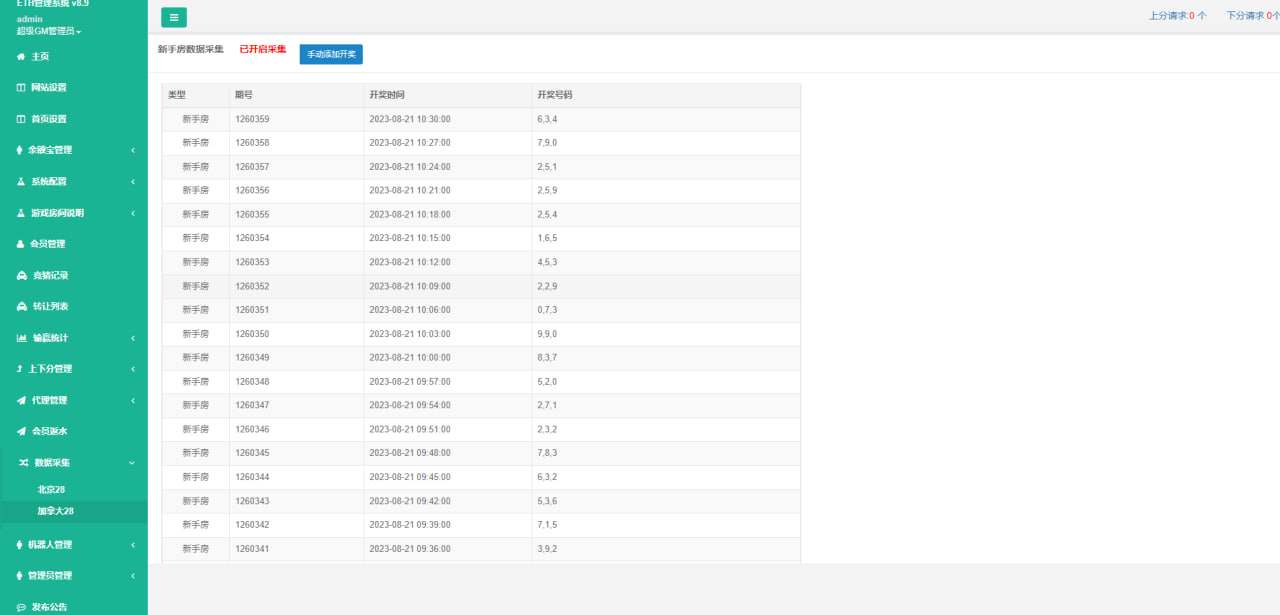Click draw time 2023-08-21 09:54:00
Viewport: 1280px width, 615px height.
410,405
